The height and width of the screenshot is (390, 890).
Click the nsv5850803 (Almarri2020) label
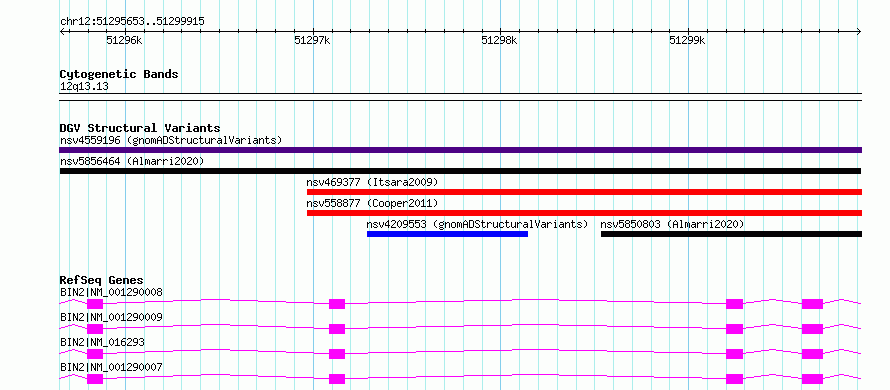click(x=673, y=224)
